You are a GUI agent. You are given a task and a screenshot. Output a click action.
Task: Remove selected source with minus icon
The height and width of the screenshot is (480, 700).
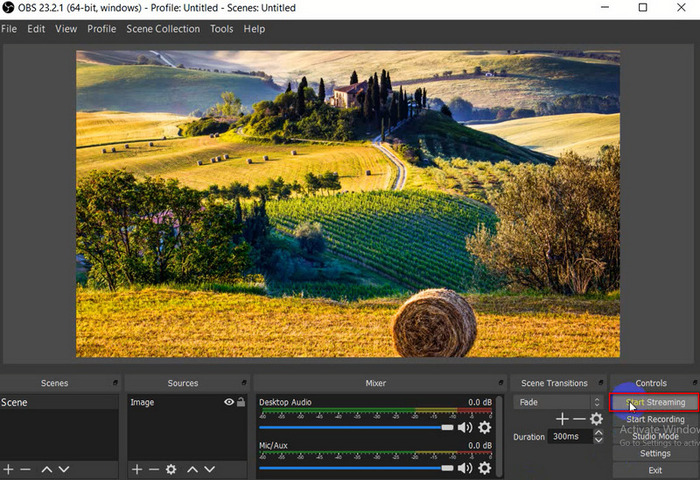click(x=154, y=469)
